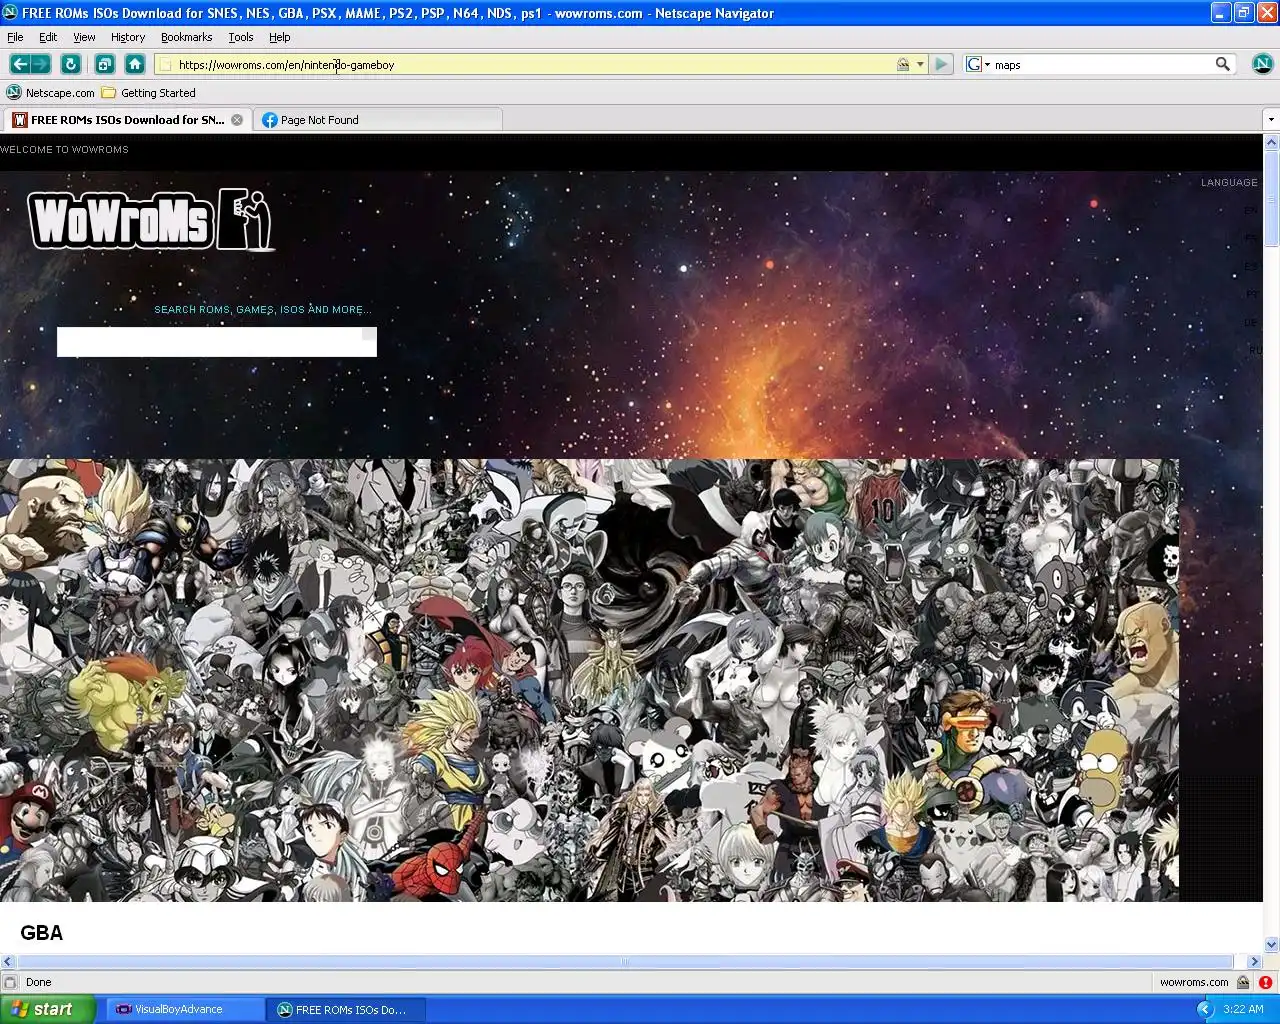The height and width of the screenshot is (1024, 1280).
Task: Click the LANGUAGE label
Action: click(x=1229, y=182)
